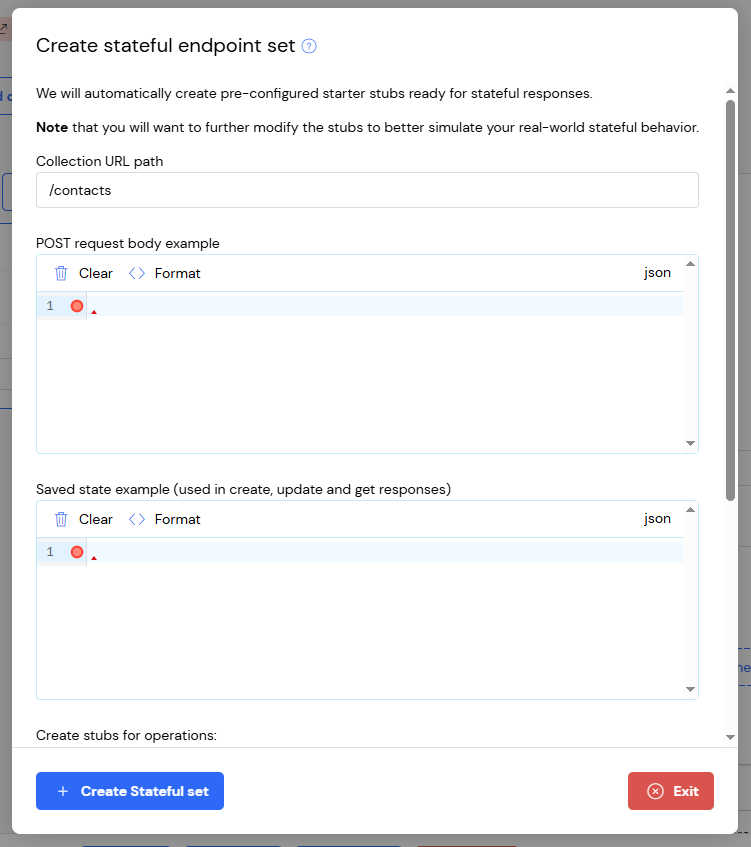This screenshot has height=847, width=751.
Task: Clear the Saved state example editor
Action: coord(84,519)
